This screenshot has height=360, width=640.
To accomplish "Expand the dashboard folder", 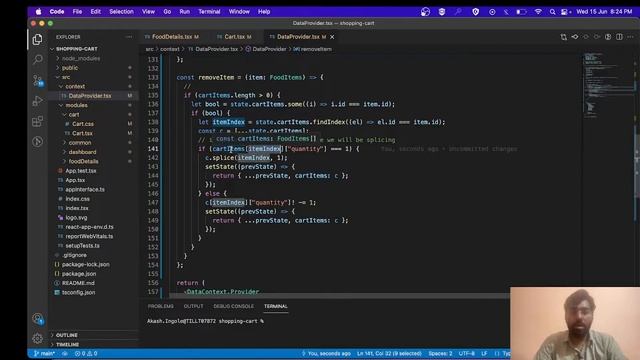I will click(x=82, y=152).
